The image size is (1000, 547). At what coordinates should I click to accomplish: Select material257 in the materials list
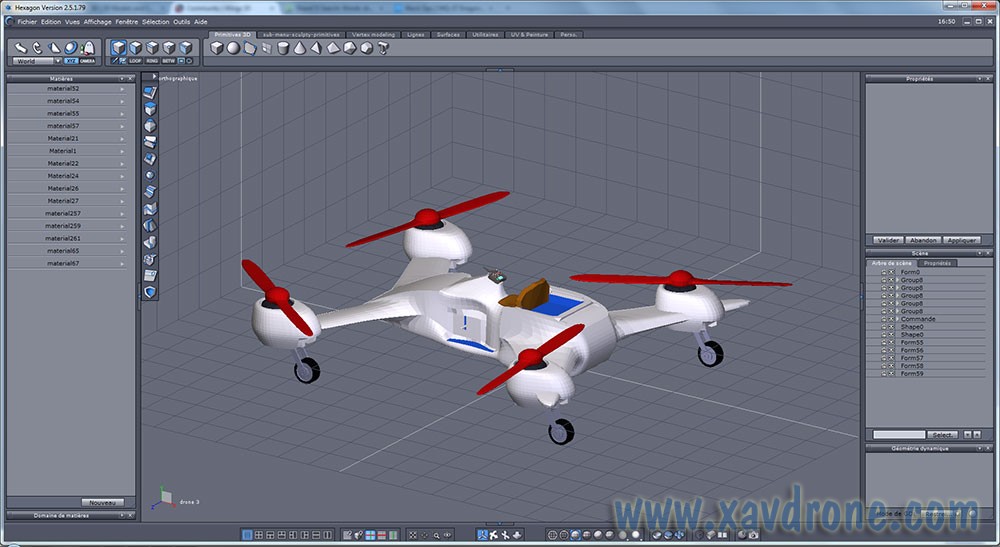click(x=63, y=213)
